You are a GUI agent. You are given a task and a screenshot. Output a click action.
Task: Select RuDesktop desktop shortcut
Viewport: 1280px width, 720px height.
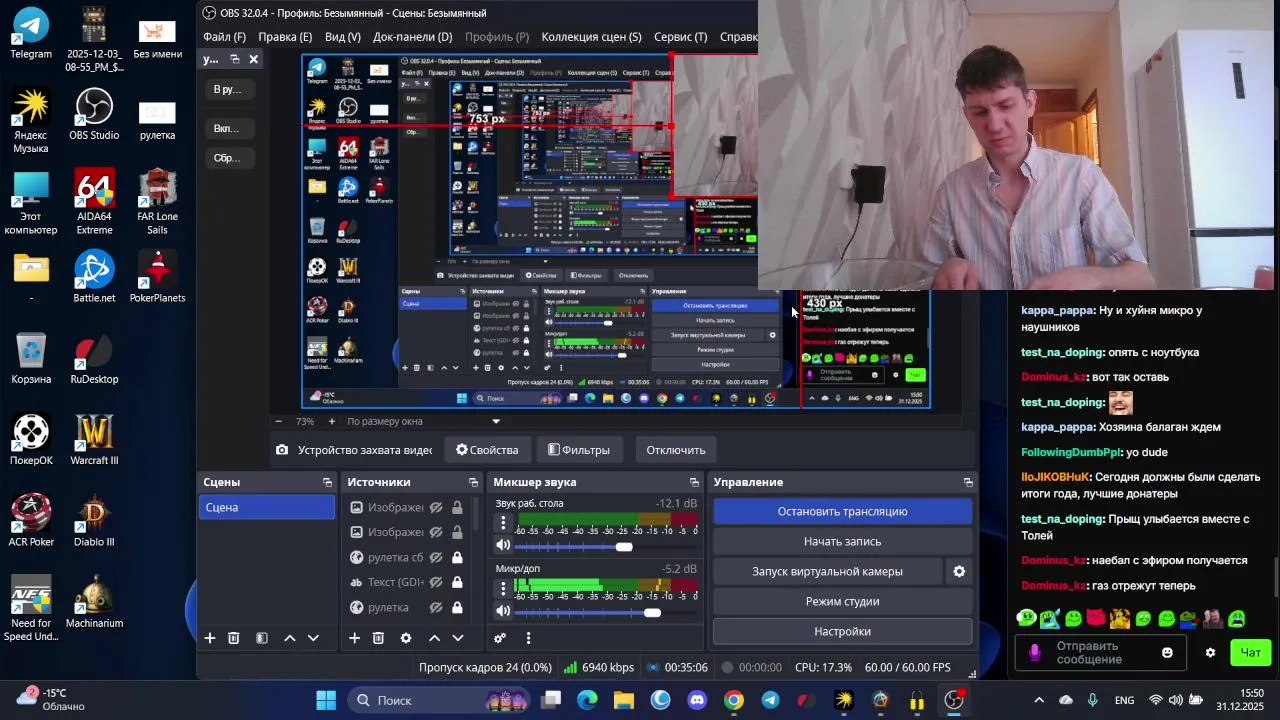tap(94, 359)
